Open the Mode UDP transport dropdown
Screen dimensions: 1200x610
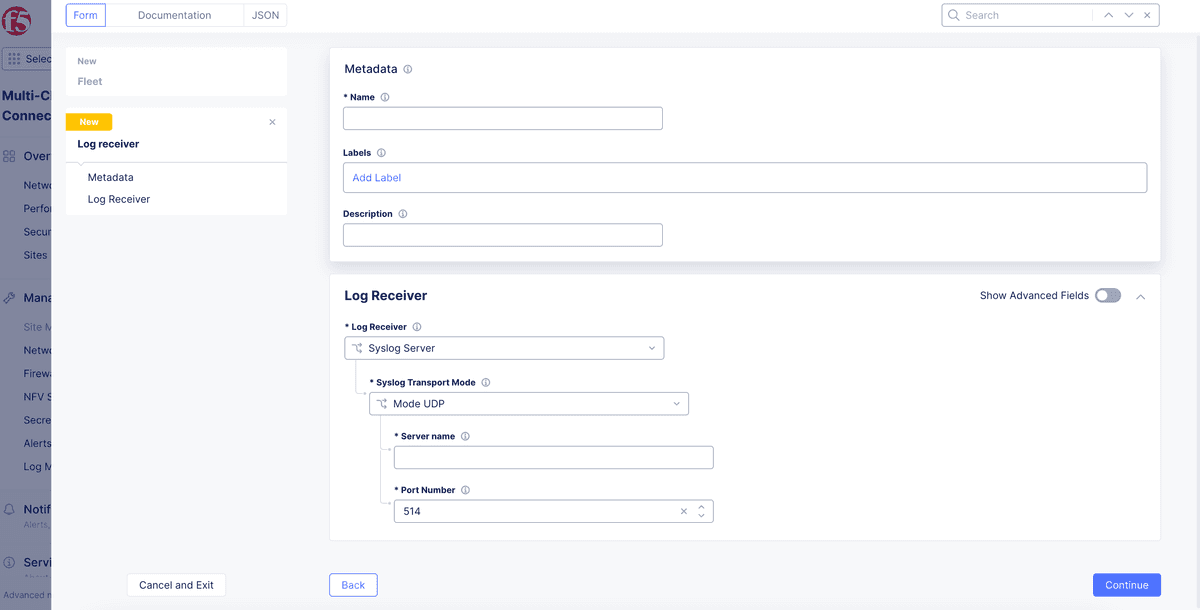point(529,404)
